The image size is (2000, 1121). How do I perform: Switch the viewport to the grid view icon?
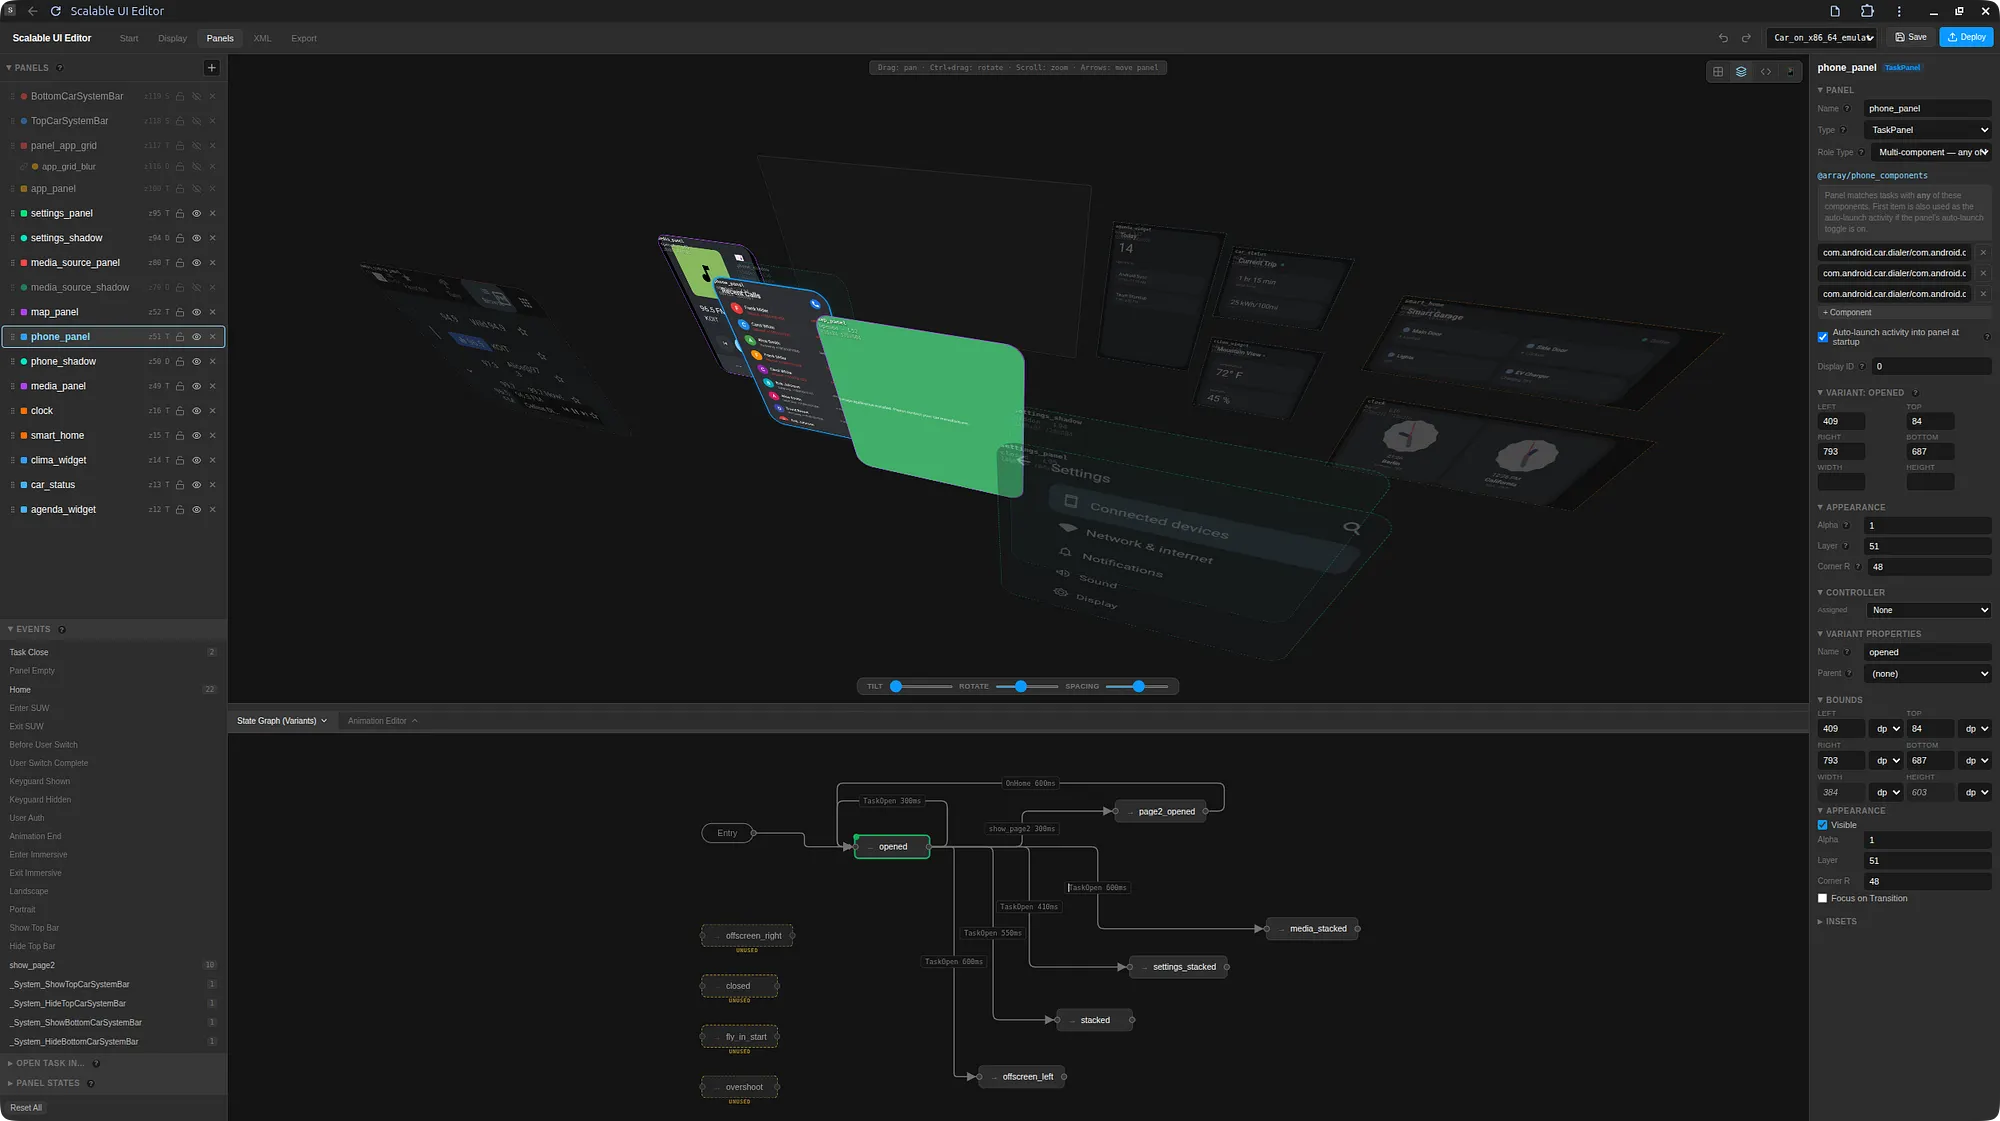[x=1718, y=72]
